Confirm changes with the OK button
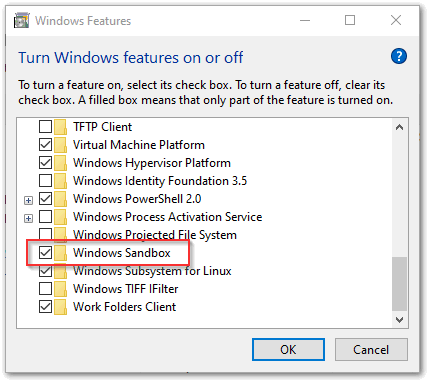 pos(288,350)
